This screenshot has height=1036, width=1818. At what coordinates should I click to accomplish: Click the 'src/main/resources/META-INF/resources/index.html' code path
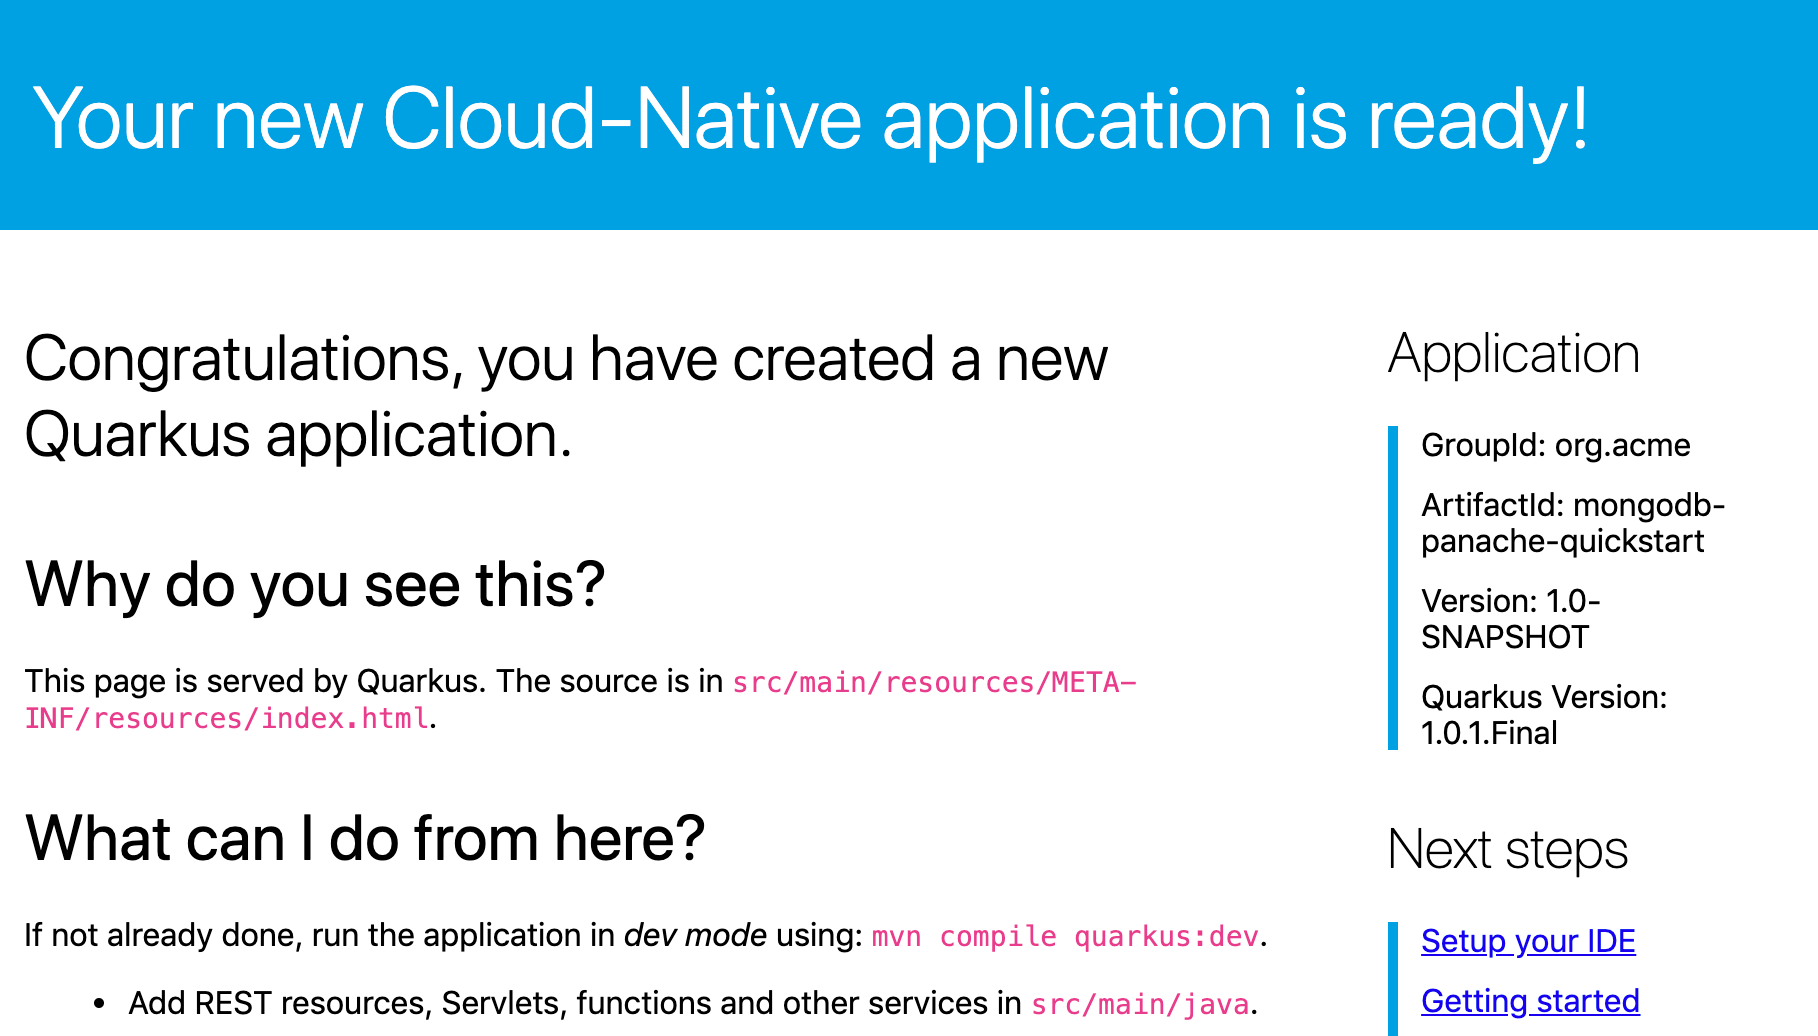tap(580, 700)
